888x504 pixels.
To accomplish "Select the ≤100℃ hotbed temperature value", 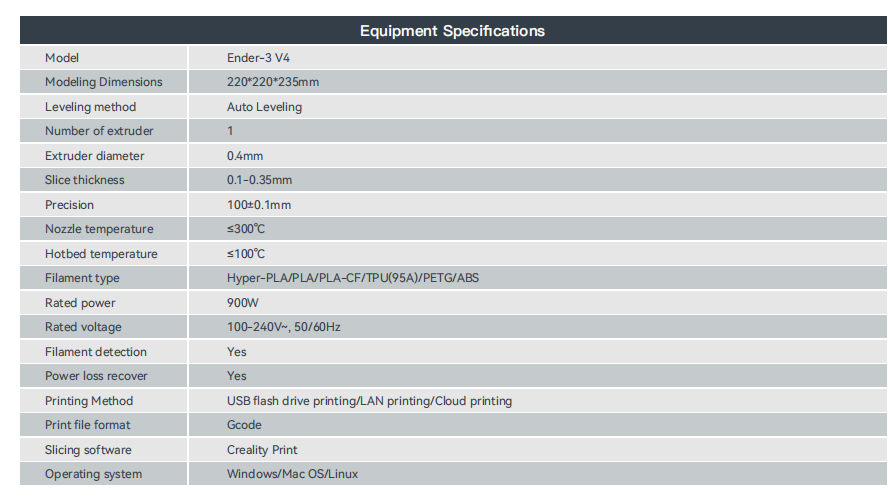I will (x=246, y=254).
